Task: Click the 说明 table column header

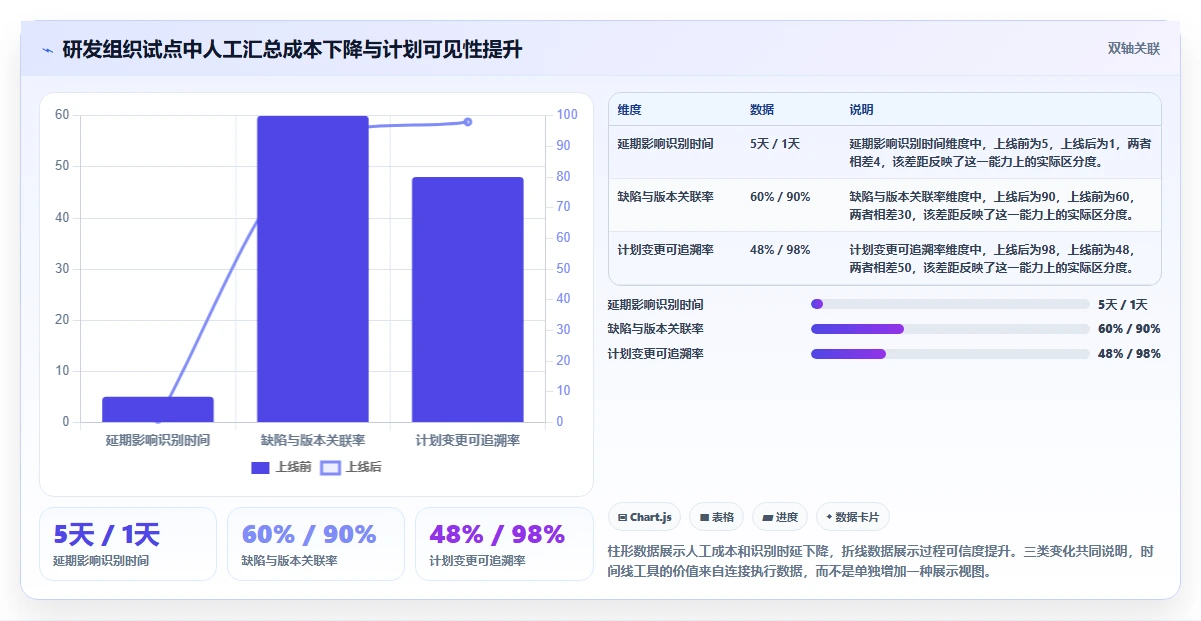Action: click(x=861, y=109)
